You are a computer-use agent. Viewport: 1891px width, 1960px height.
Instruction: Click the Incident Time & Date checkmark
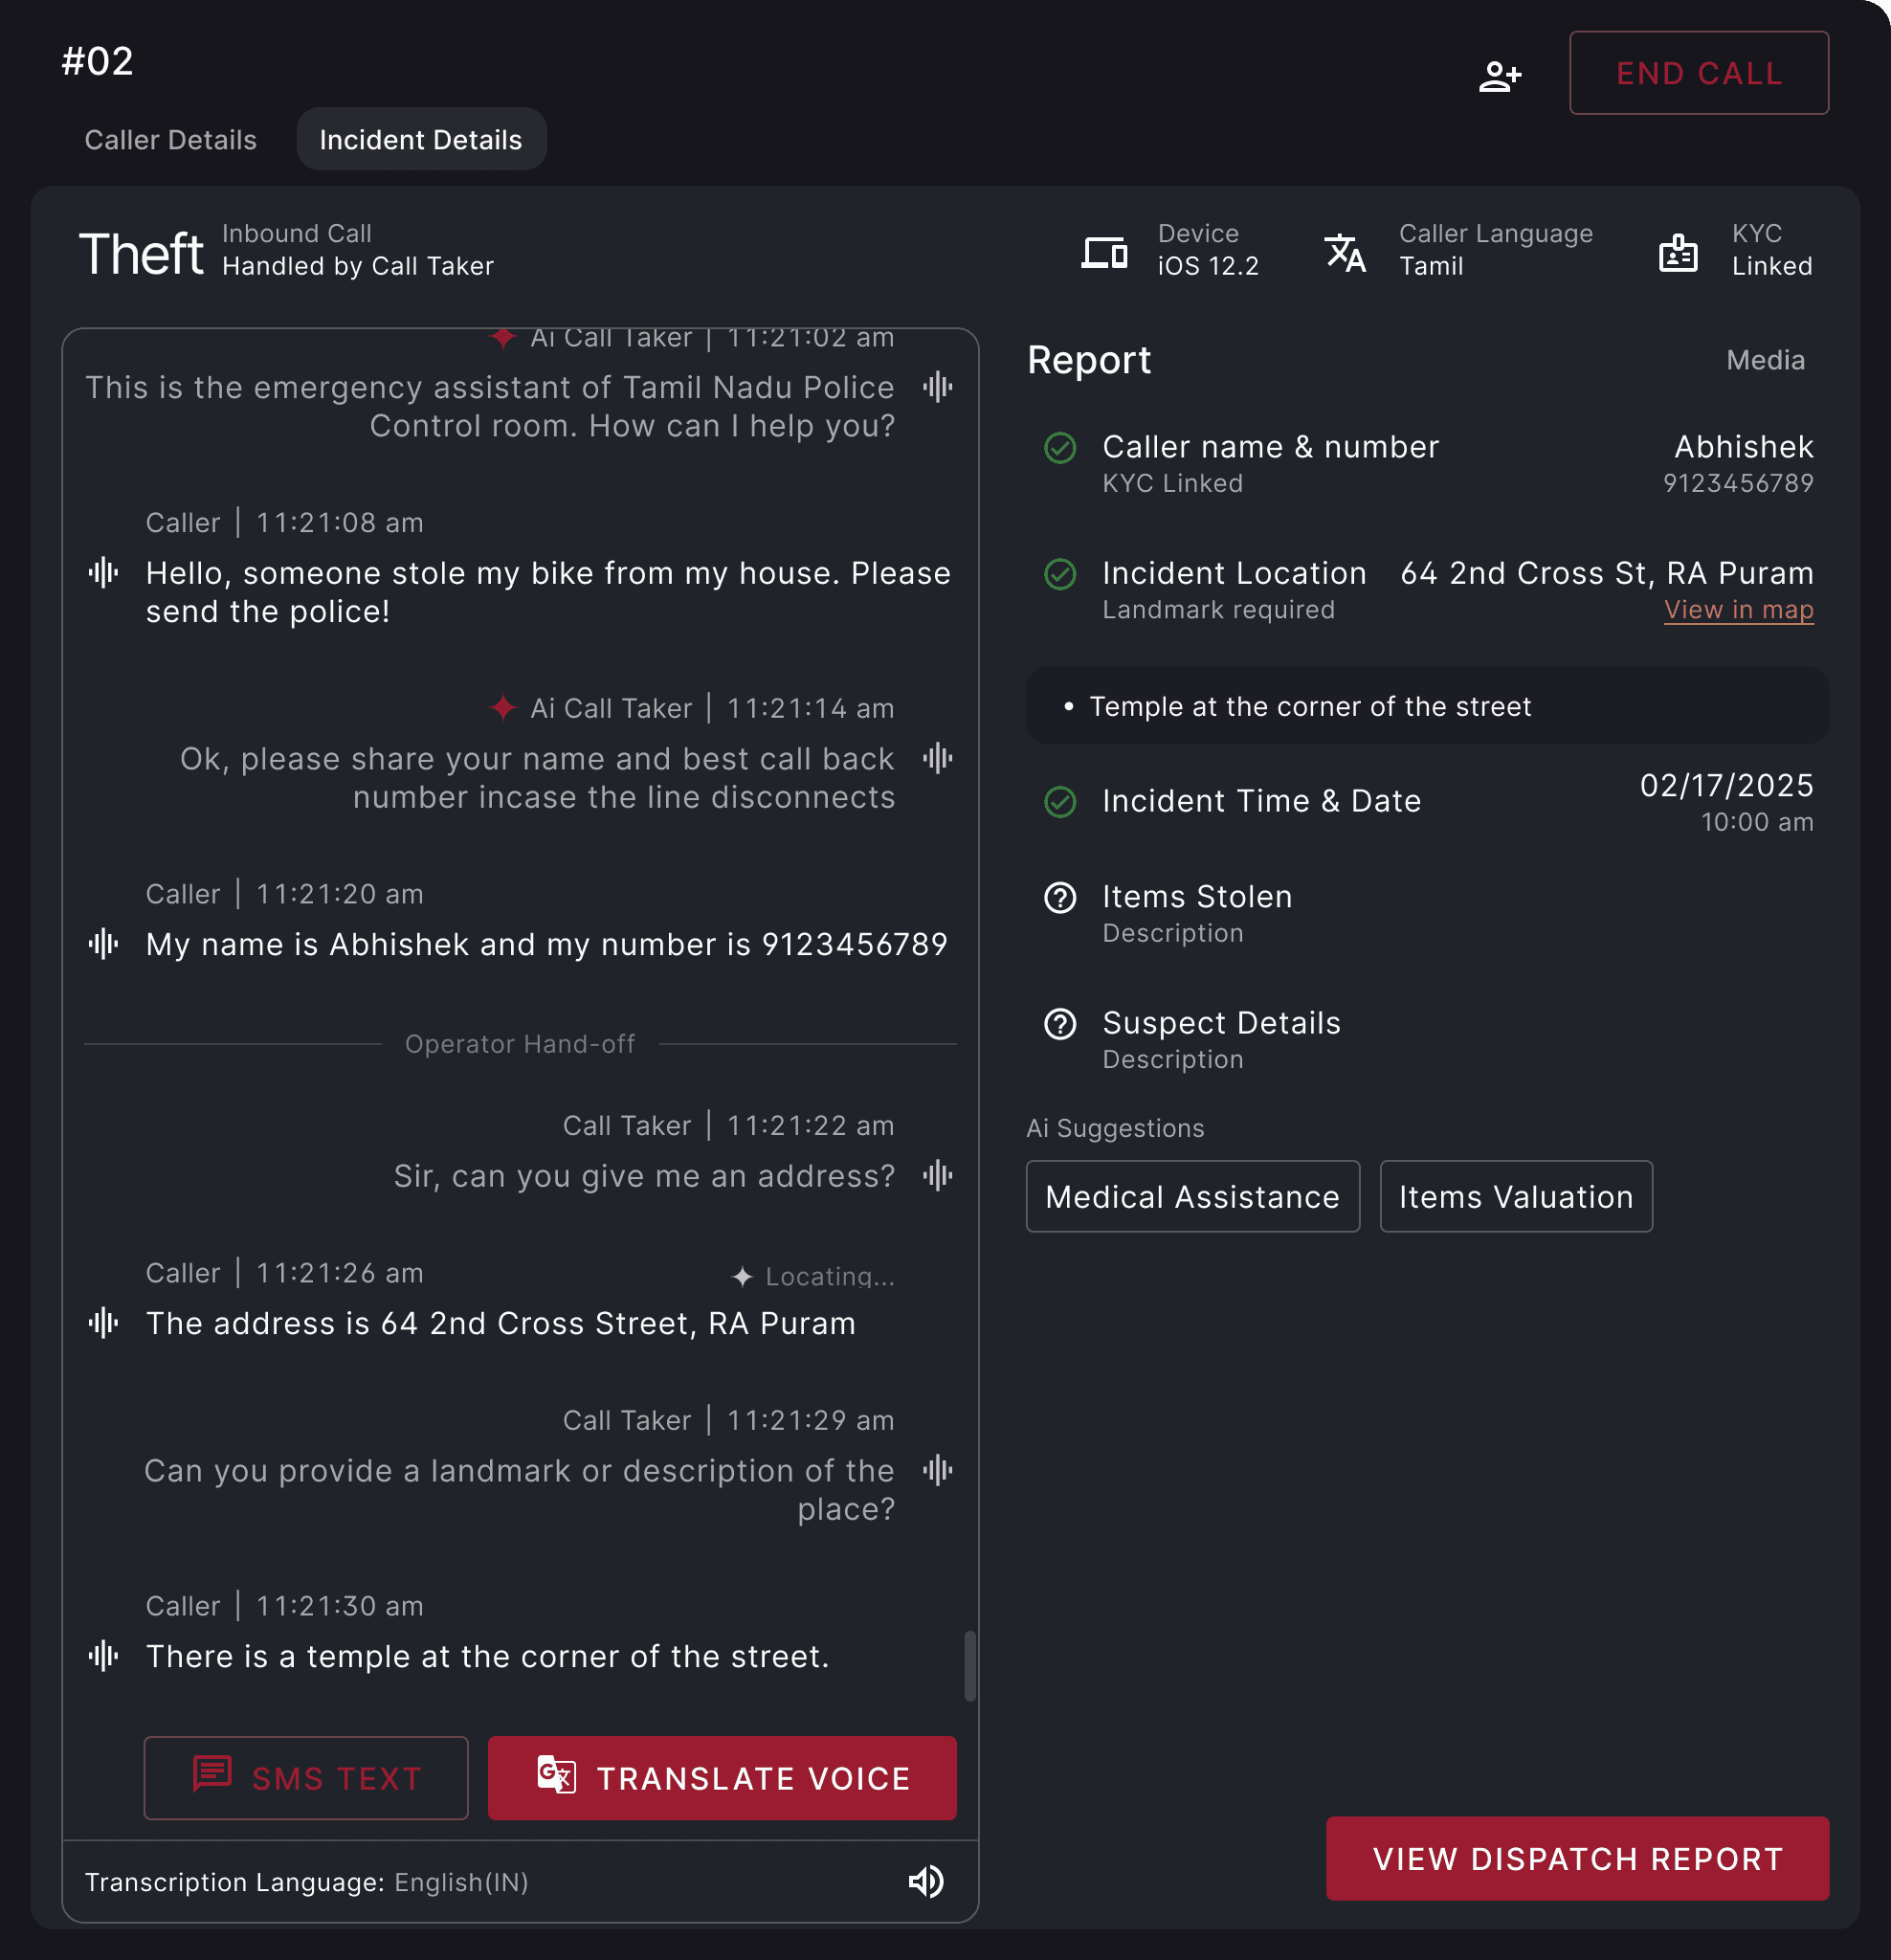[1060, 802]
